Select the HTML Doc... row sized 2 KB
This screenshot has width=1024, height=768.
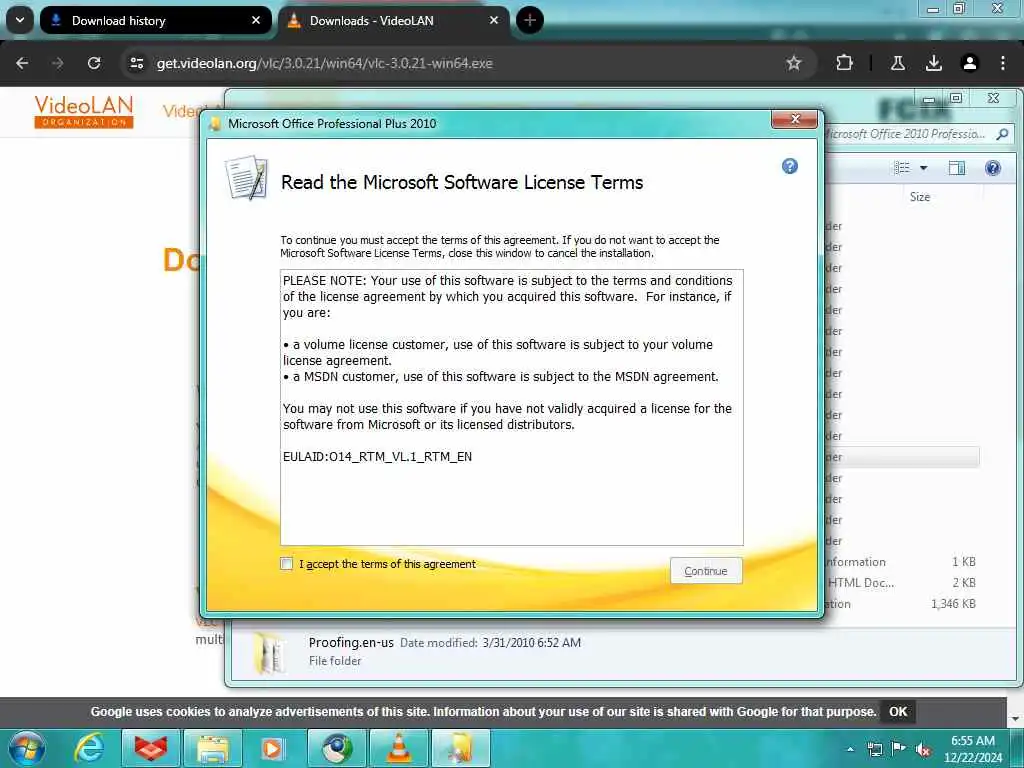901,583
